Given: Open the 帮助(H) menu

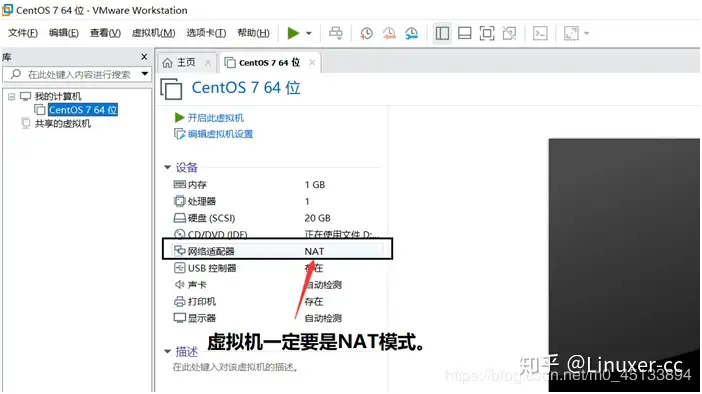Looking at the screenshot, I should click(253, 33).
